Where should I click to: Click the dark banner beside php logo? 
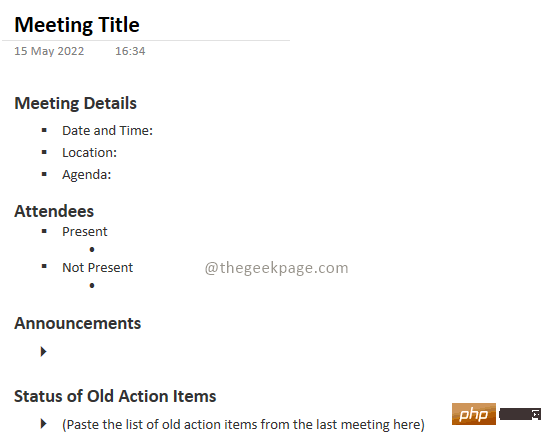point(520,414)
